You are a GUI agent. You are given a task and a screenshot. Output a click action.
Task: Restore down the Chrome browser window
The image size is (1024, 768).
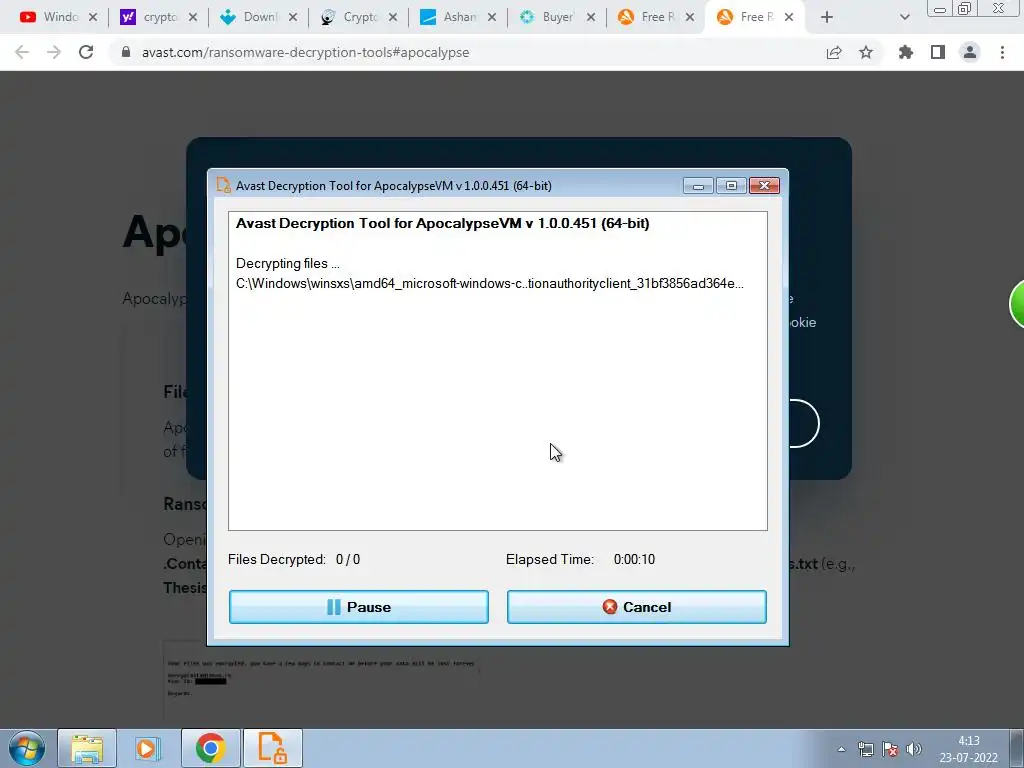point(965,8)
